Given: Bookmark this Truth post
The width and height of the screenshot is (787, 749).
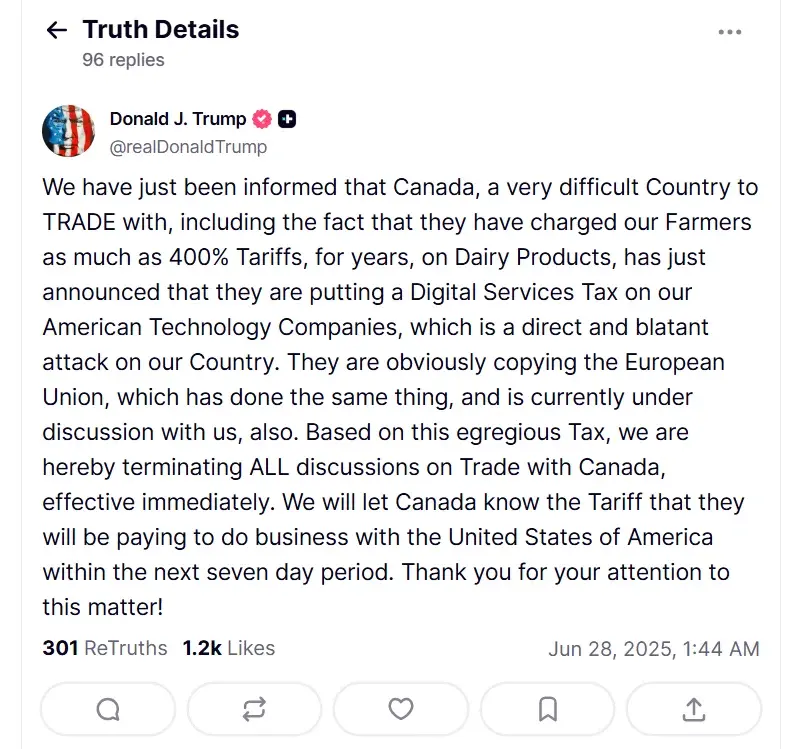Looking at the screenshot, I should pyautogui.click(x=547, y=709).
